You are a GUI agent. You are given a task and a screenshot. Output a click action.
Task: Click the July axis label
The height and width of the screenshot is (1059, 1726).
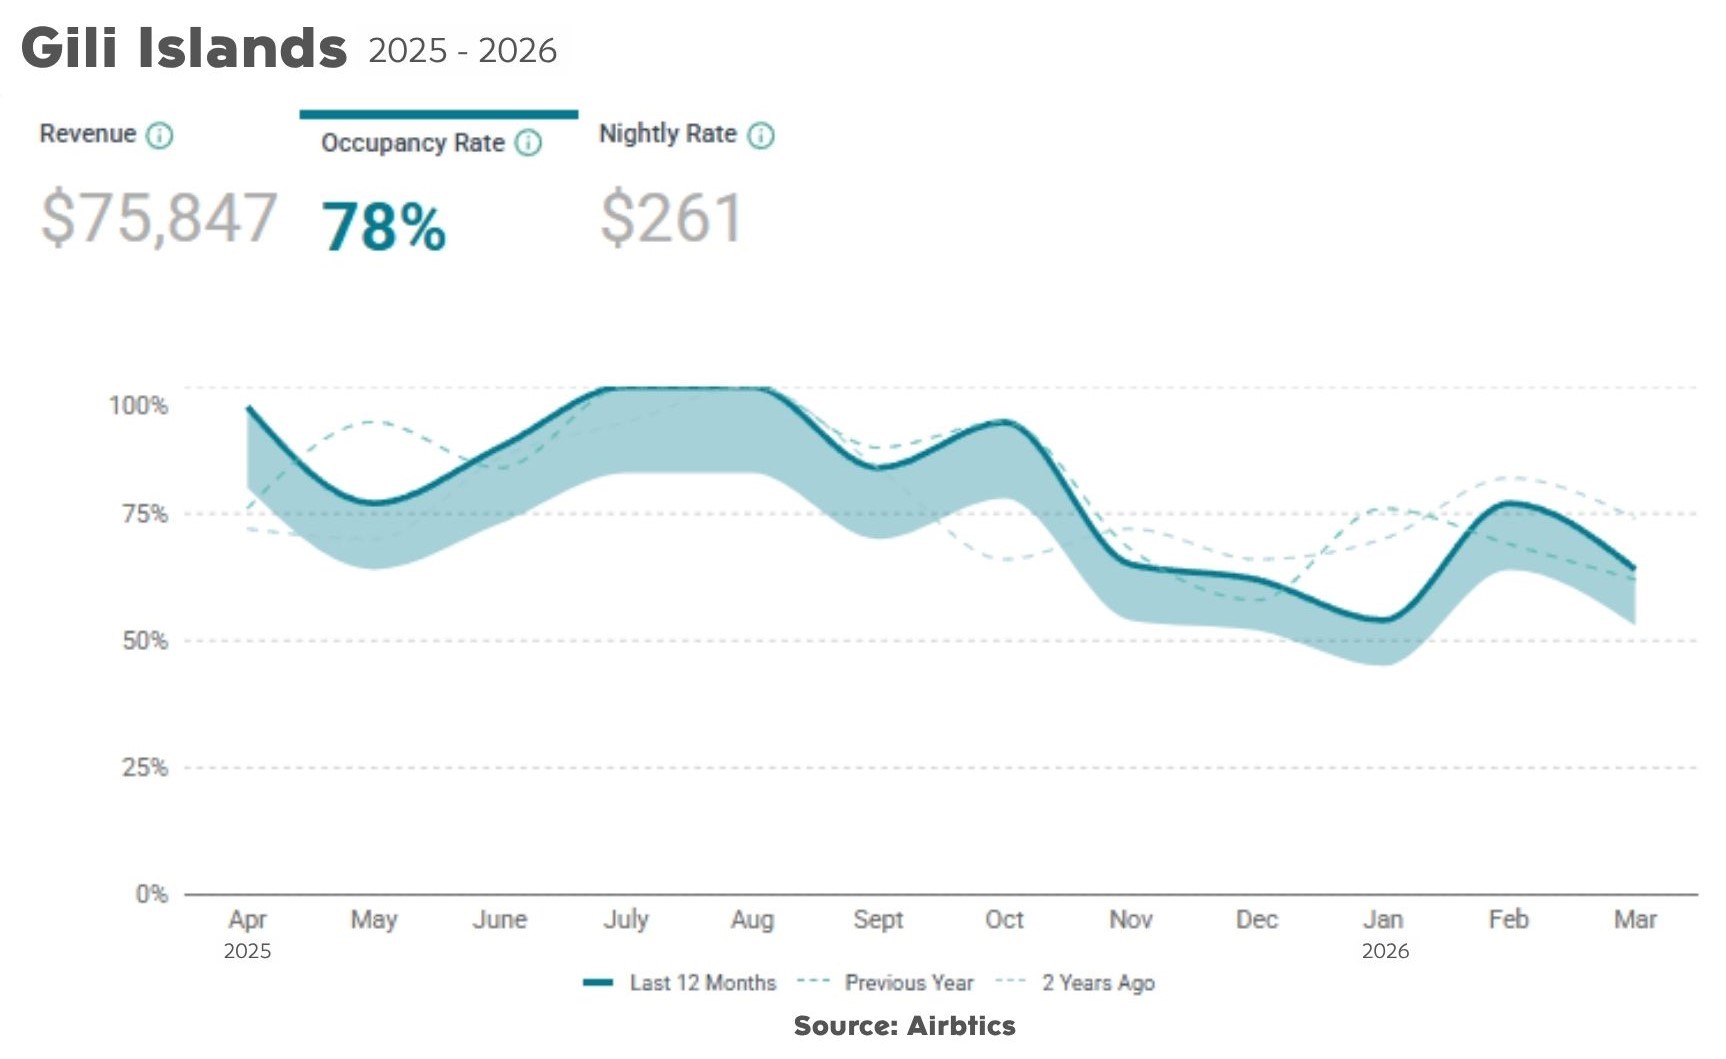point(626,919)
